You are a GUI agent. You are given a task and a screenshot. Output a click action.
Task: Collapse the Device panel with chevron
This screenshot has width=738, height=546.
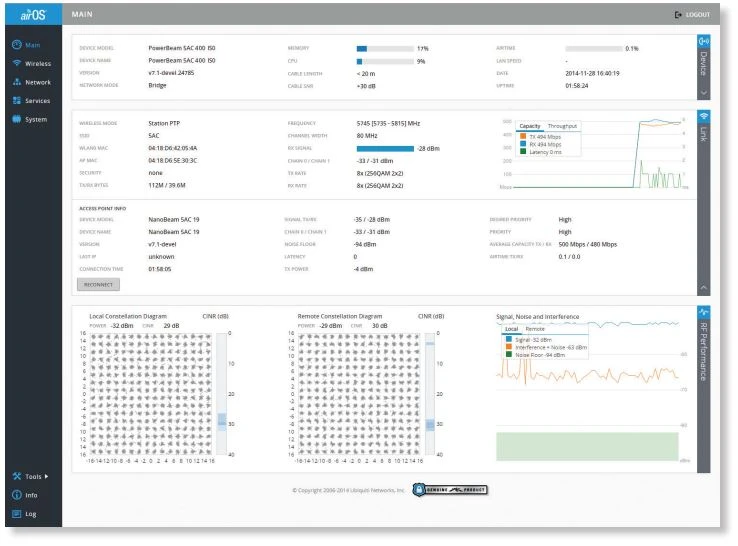[x=703, y=92]
